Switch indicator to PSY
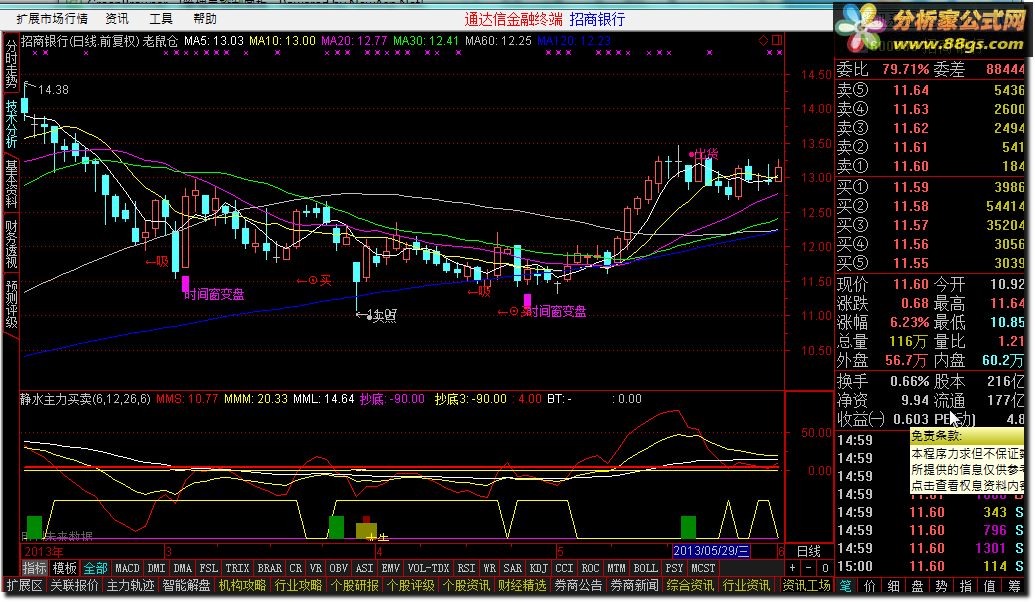1035x602 pixels. [675, 568]
